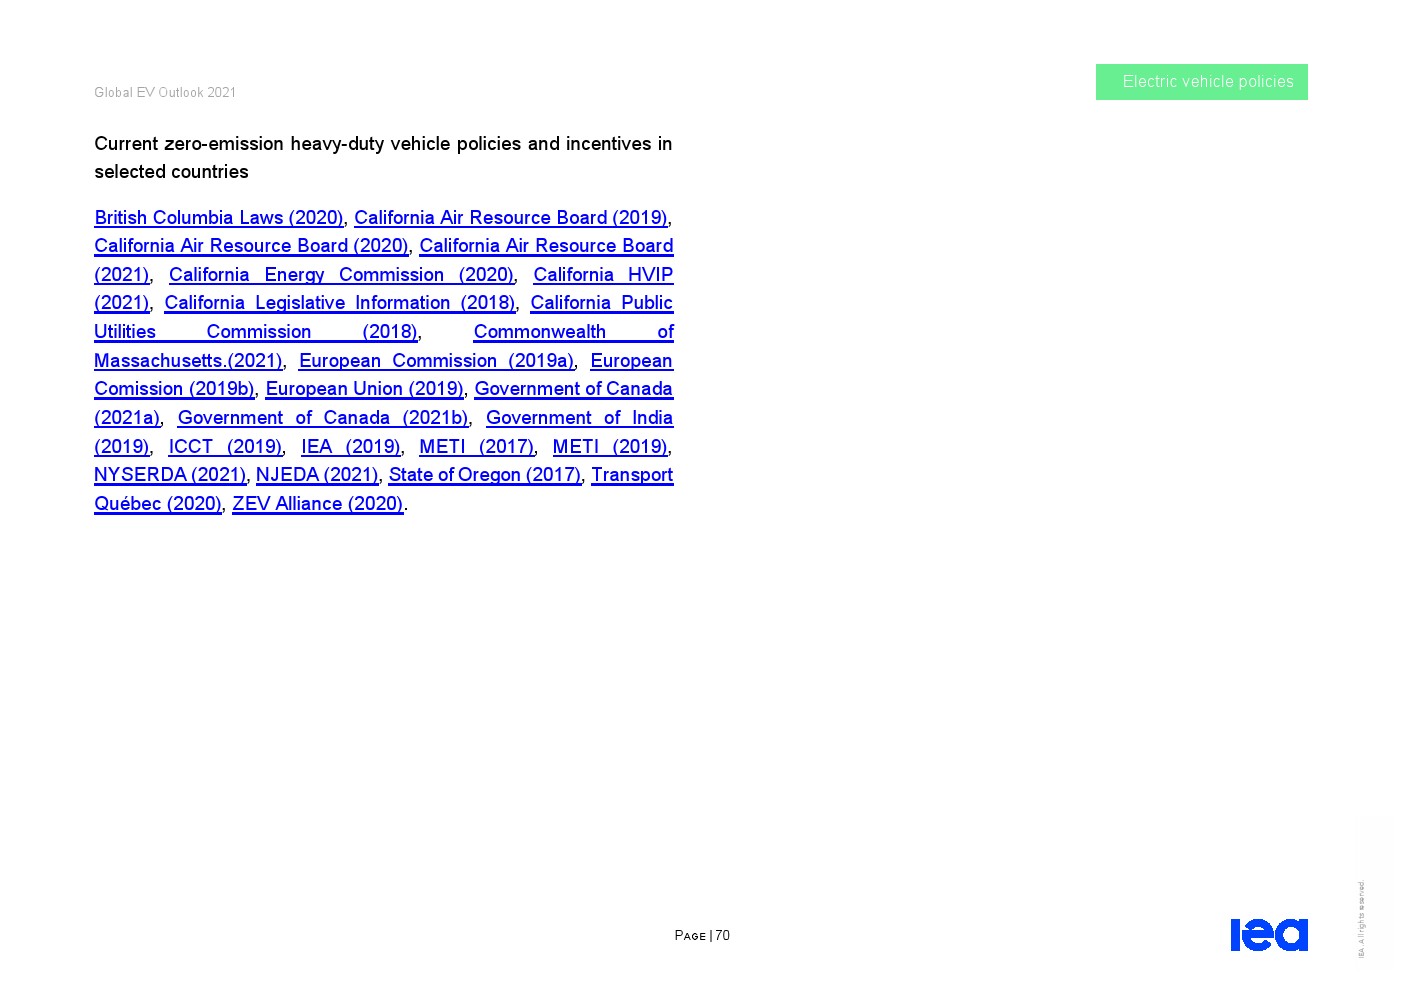1403x992 pixels.
Task: Click the California Air Resource Board (2019) link
Action: (x=510, y=218)
